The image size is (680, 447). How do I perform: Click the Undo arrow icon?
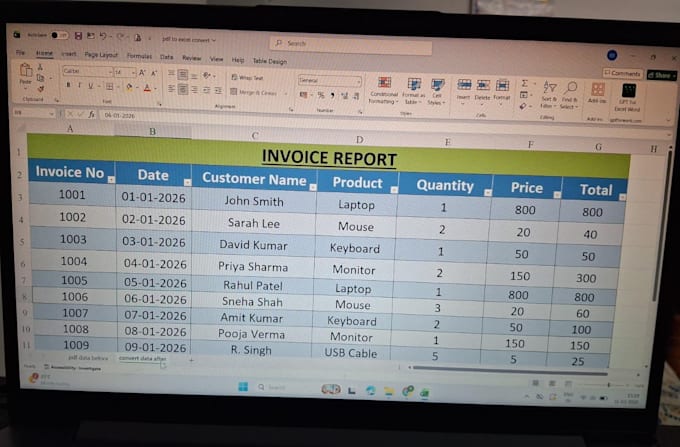[x=103, y=36]
